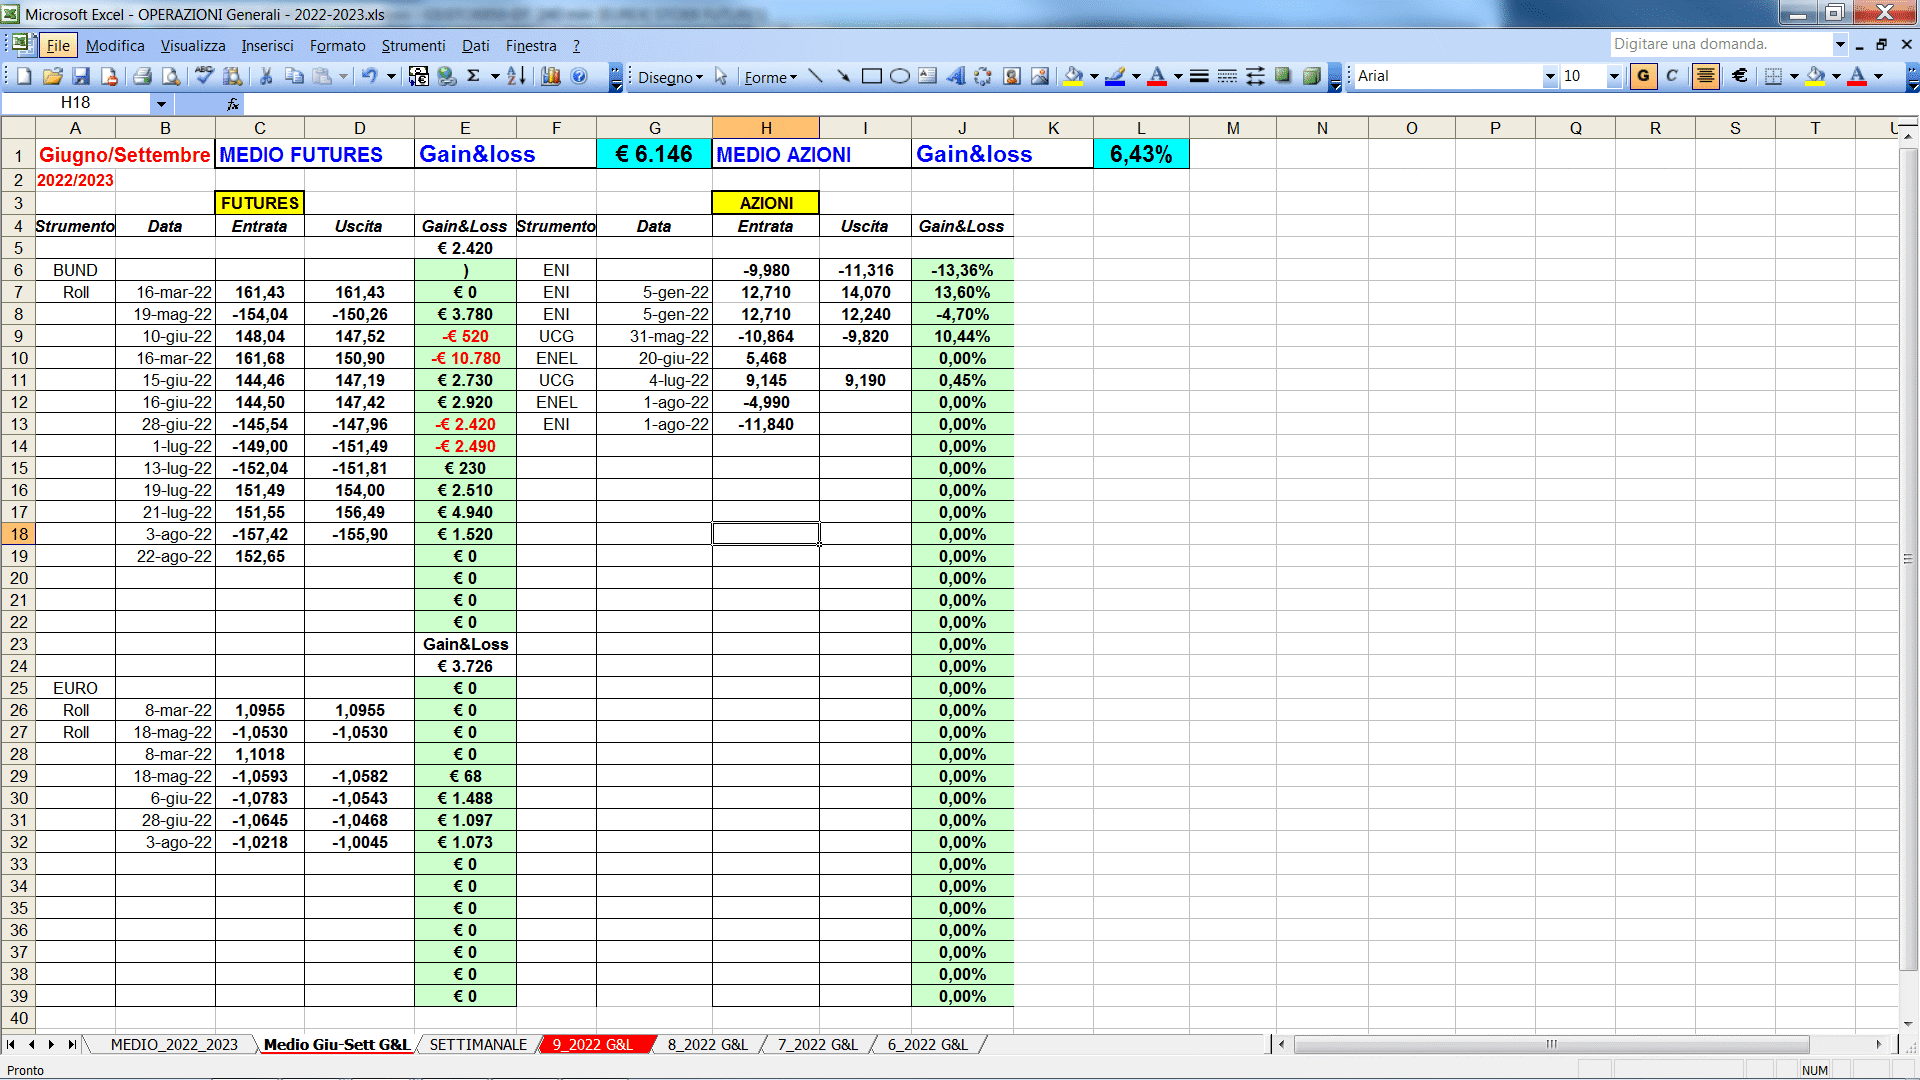The image size is (1920, 1080).
Task: Click the Open file folder icon
Action: click(53, 76)
